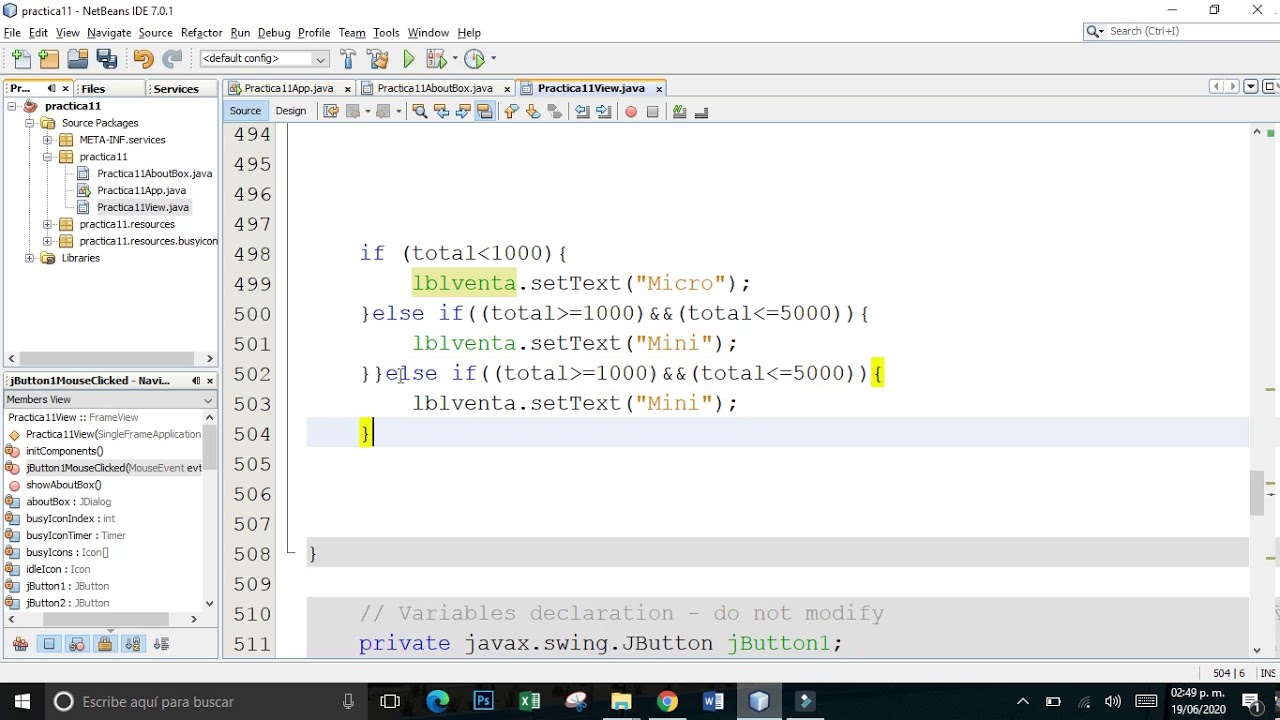The image size is (1280, 720).
Task: Click the Next Bookmark icon
Action: pyautogui.click(x=533, y=112)
